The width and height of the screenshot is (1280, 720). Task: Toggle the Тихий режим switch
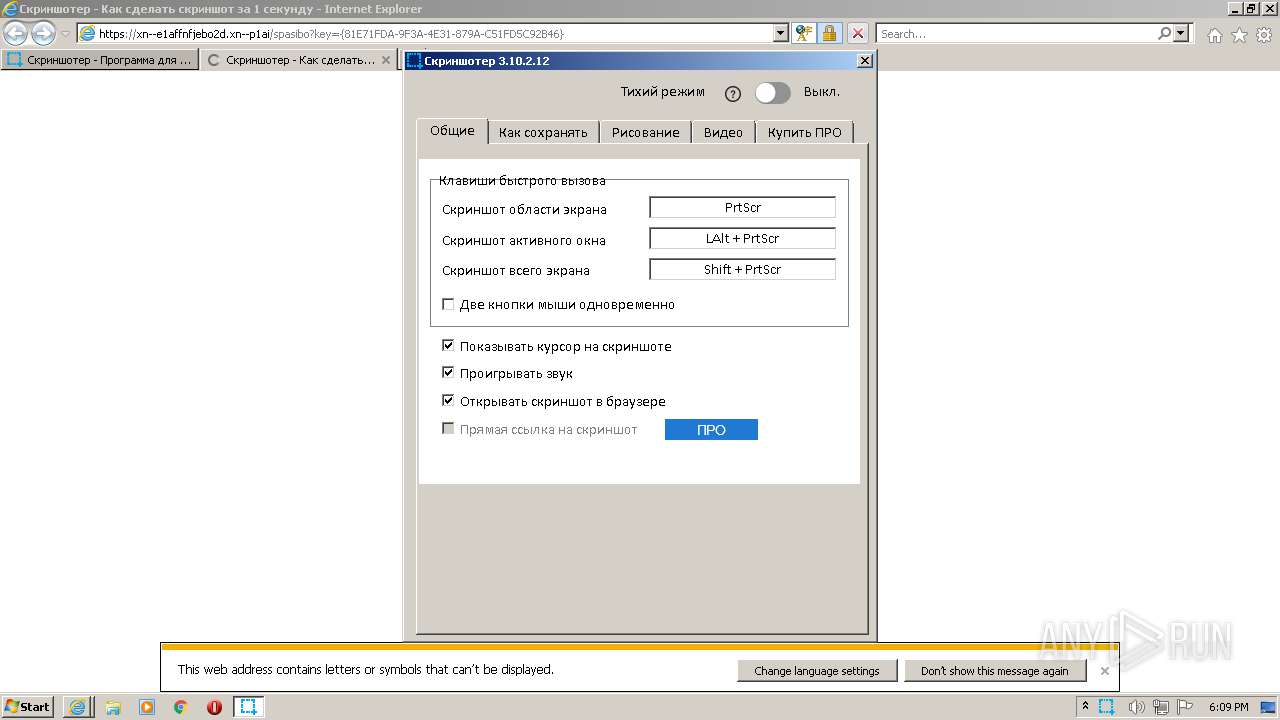(x=772, y=93)
